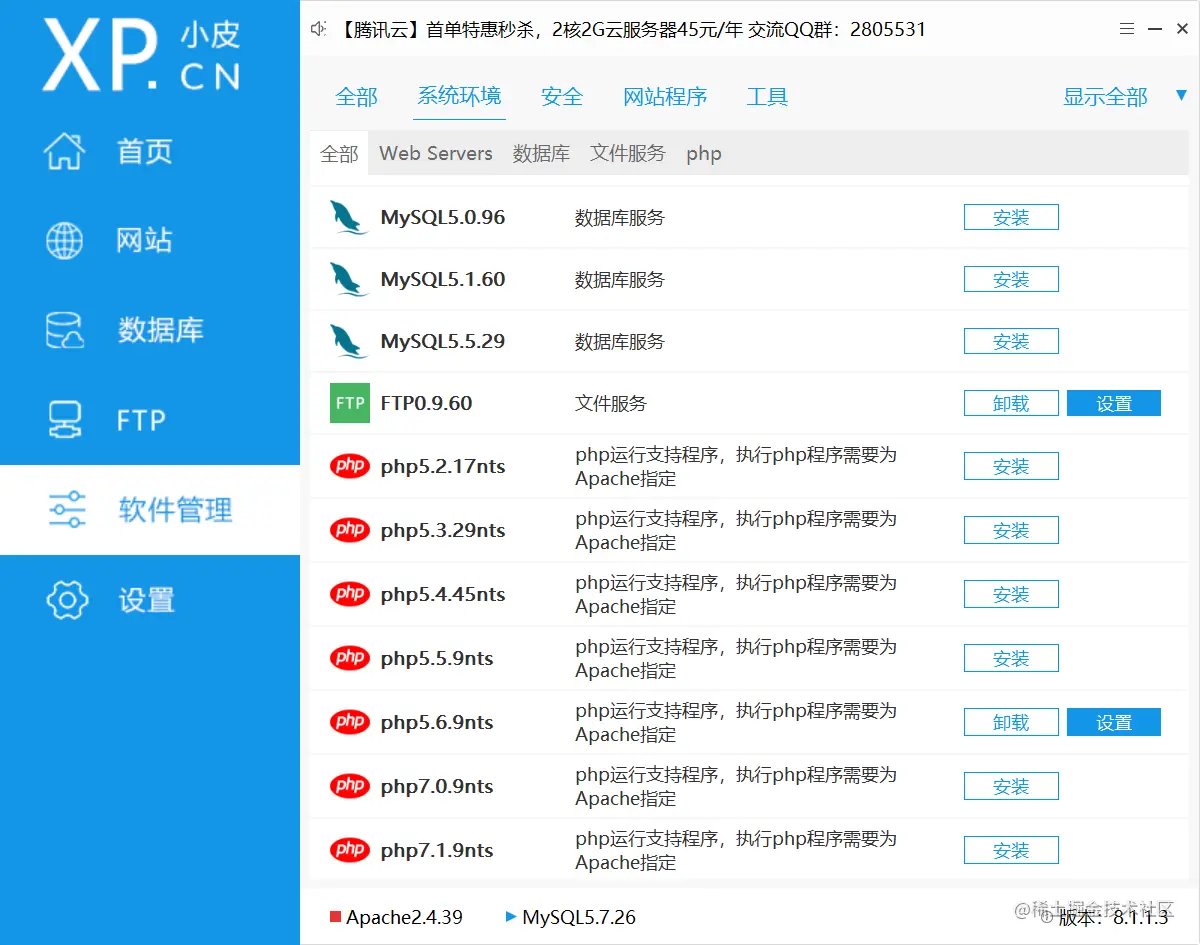
Task: Install MySQL5.1.60 with 安装 button
Action: (1011, 279)
